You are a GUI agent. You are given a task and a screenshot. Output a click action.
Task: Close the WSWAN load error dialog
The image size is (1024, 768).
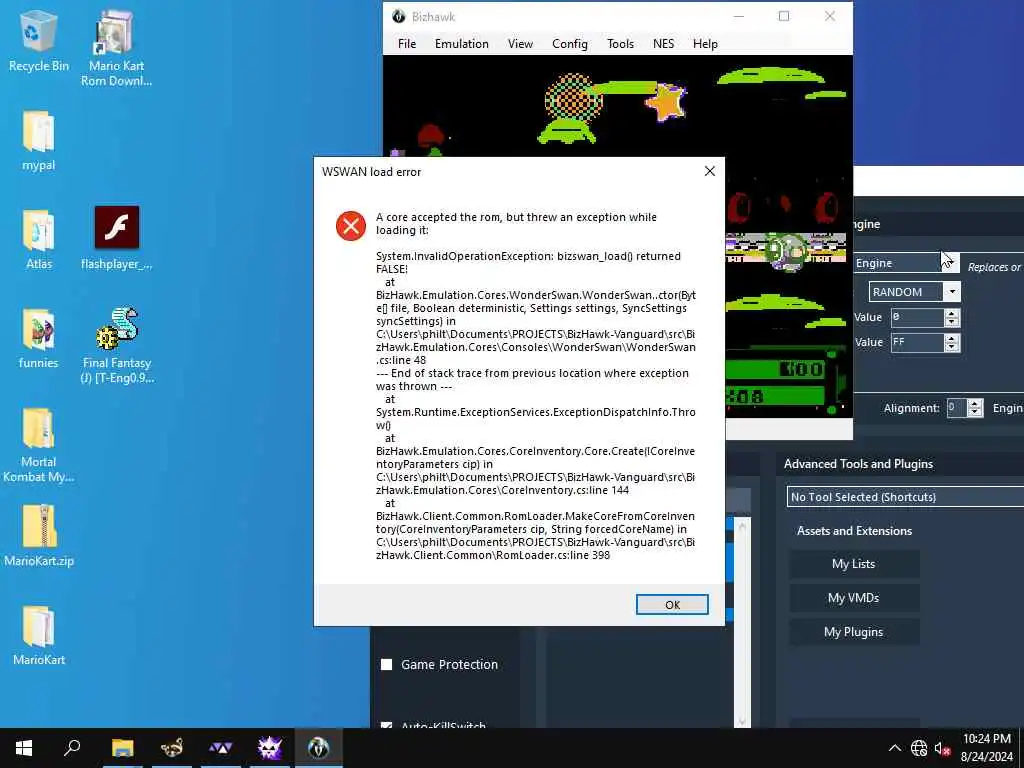click(710, 171)
